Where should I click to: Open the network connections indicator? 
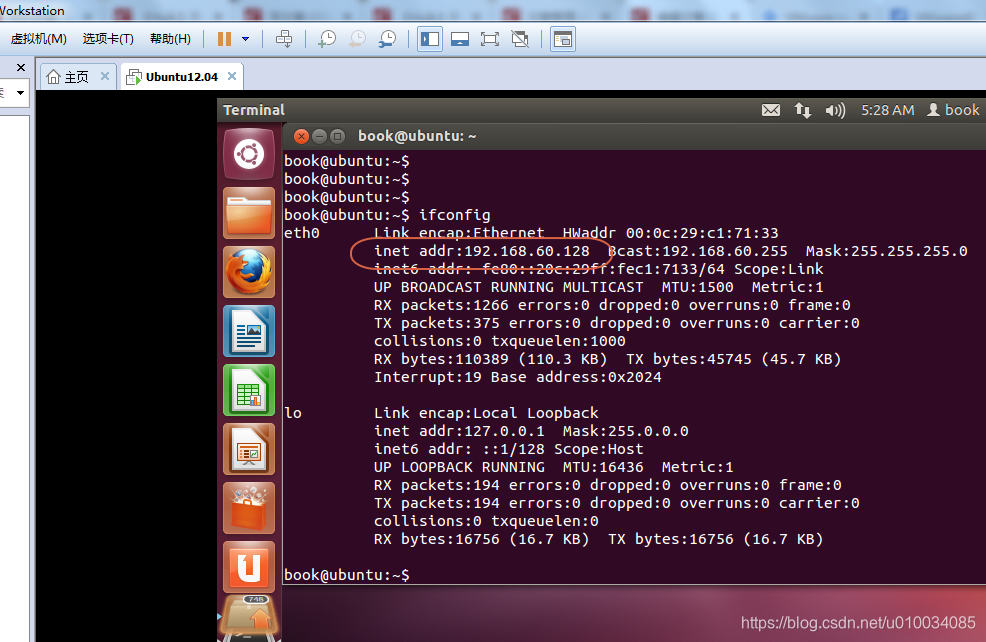pos(802,110)
